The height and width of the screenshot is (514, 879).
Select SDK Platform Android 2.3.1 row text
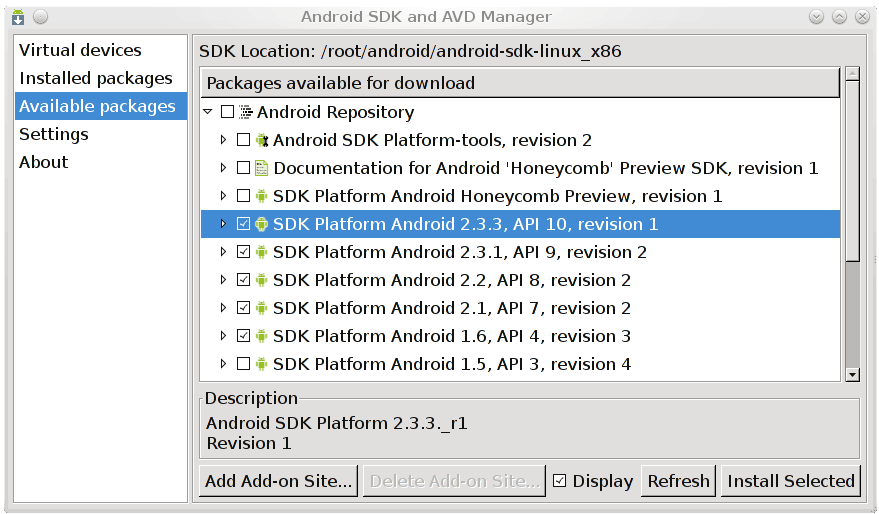[460, 252]
